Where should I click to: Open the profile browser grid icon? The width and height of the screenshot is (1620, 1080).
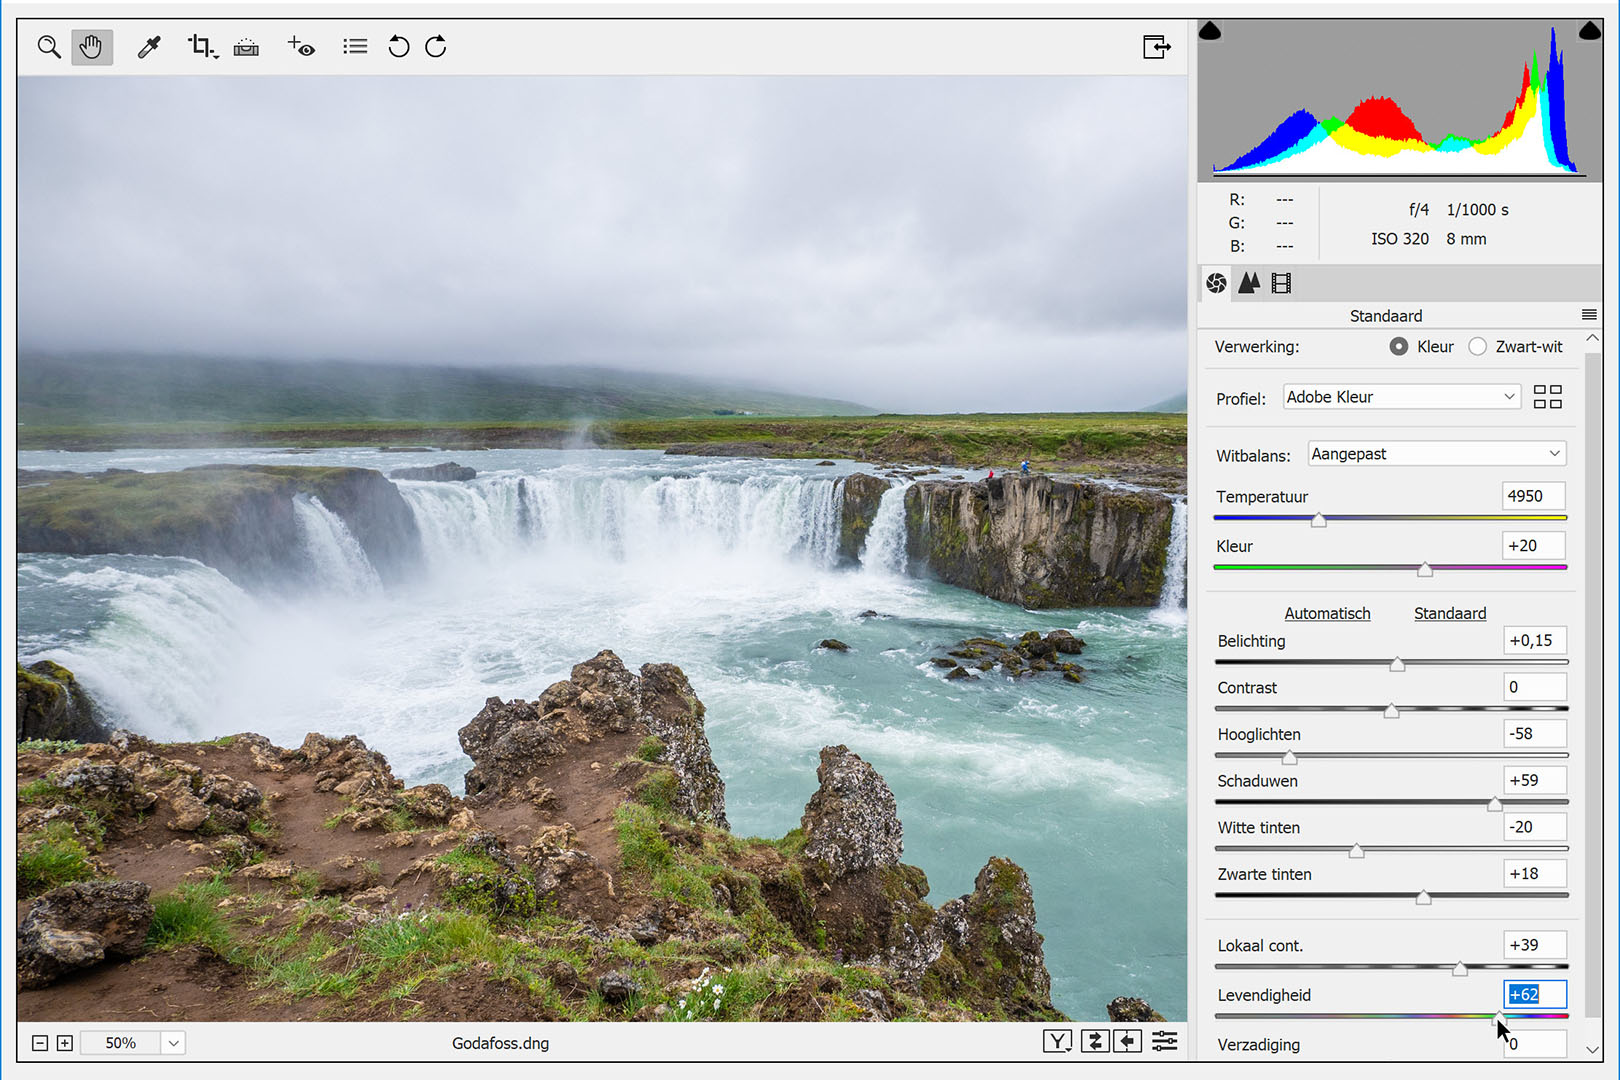(x=1547, y=397)
